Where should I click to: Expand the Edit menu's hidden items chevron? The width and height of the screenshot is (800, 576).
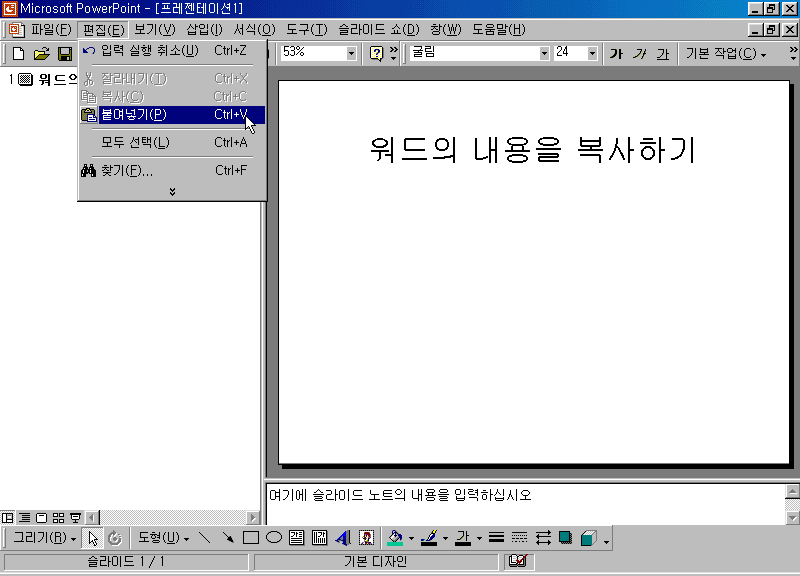pyautogui.click(x=172, y=192)
